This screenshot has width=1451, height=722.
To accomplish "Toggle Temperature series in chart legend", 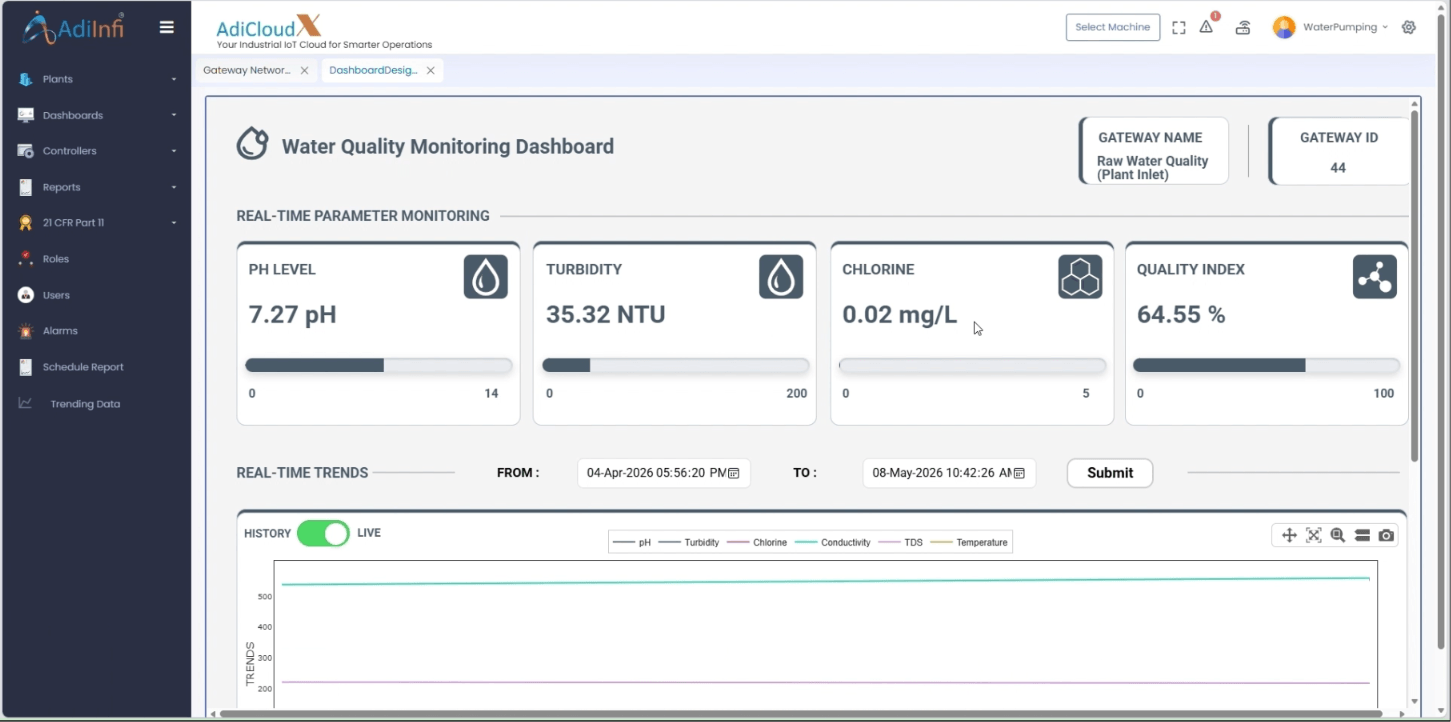I will pos(969,542).
